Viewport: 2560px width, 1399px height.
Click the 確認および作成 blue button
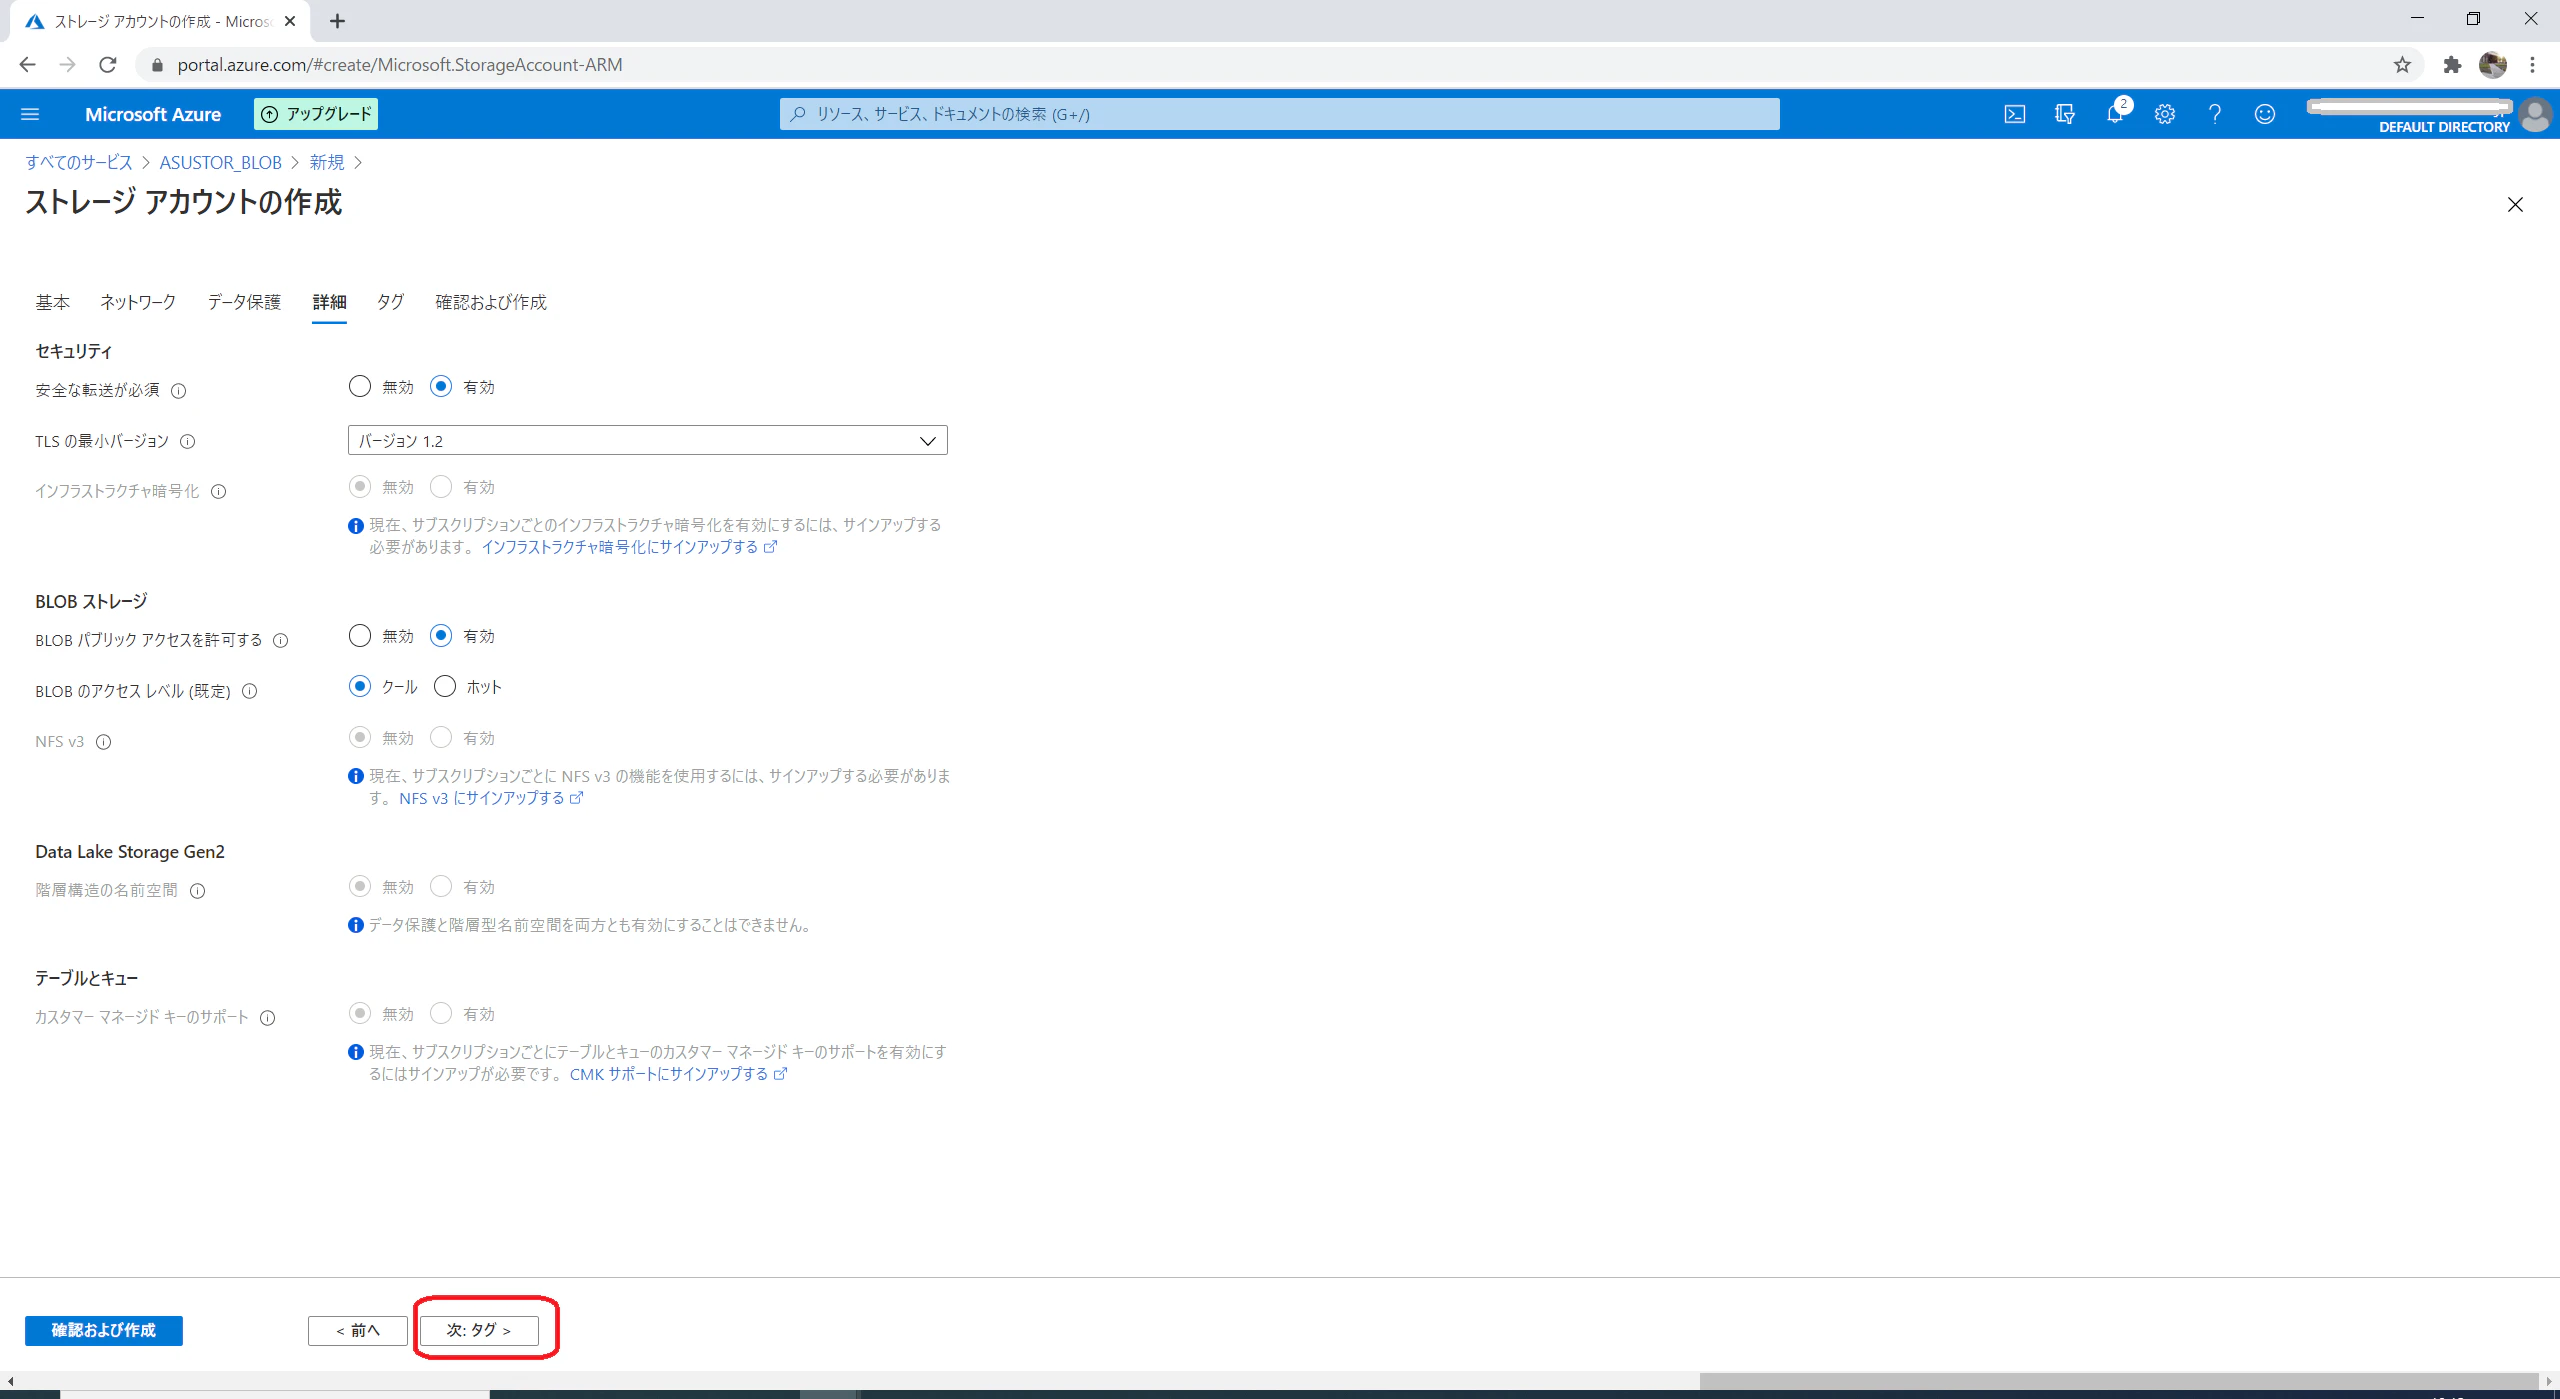104,1330
